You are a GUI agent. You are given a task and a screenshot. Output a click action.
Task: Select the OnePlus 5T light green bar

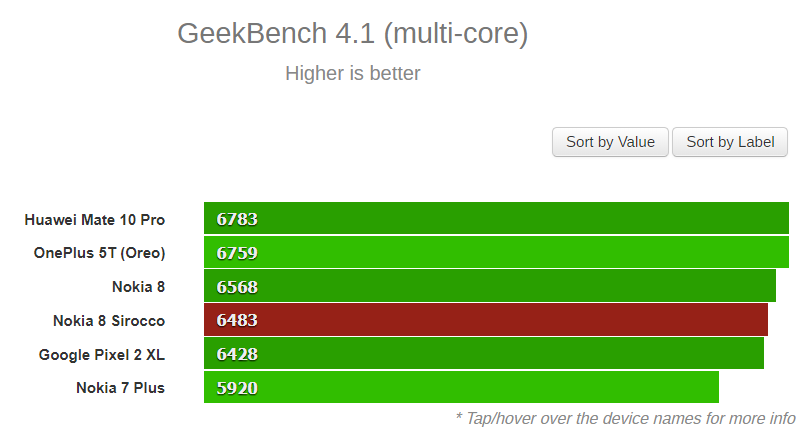pos(496,252)
